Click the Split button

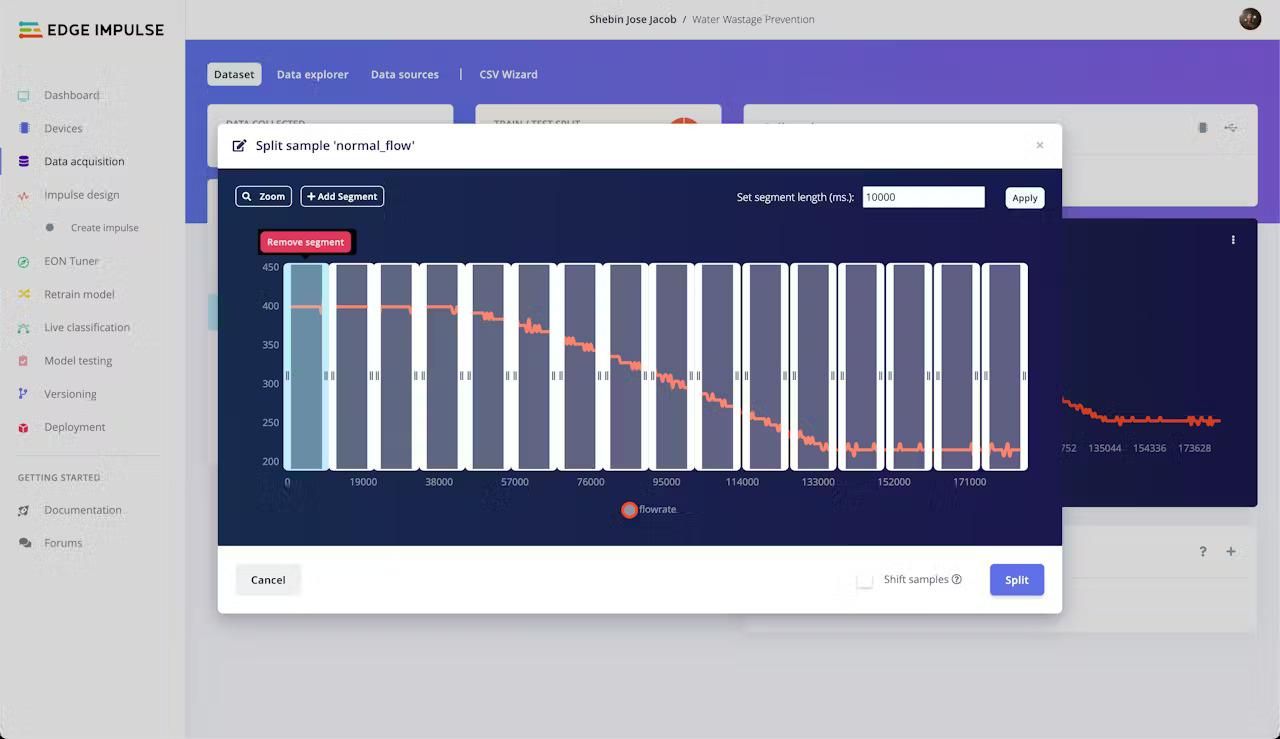coord(1017,580)
